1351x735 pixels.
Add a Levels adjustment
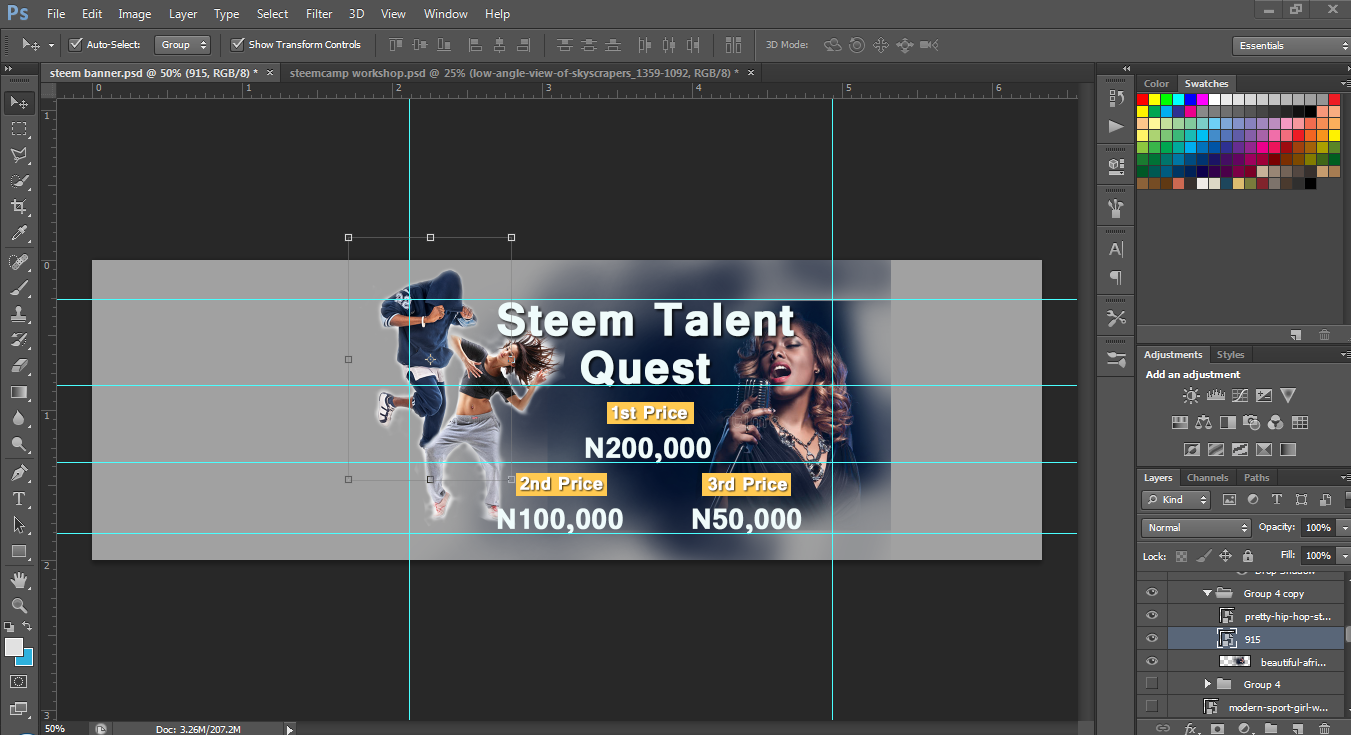[x=1216, y=396]
